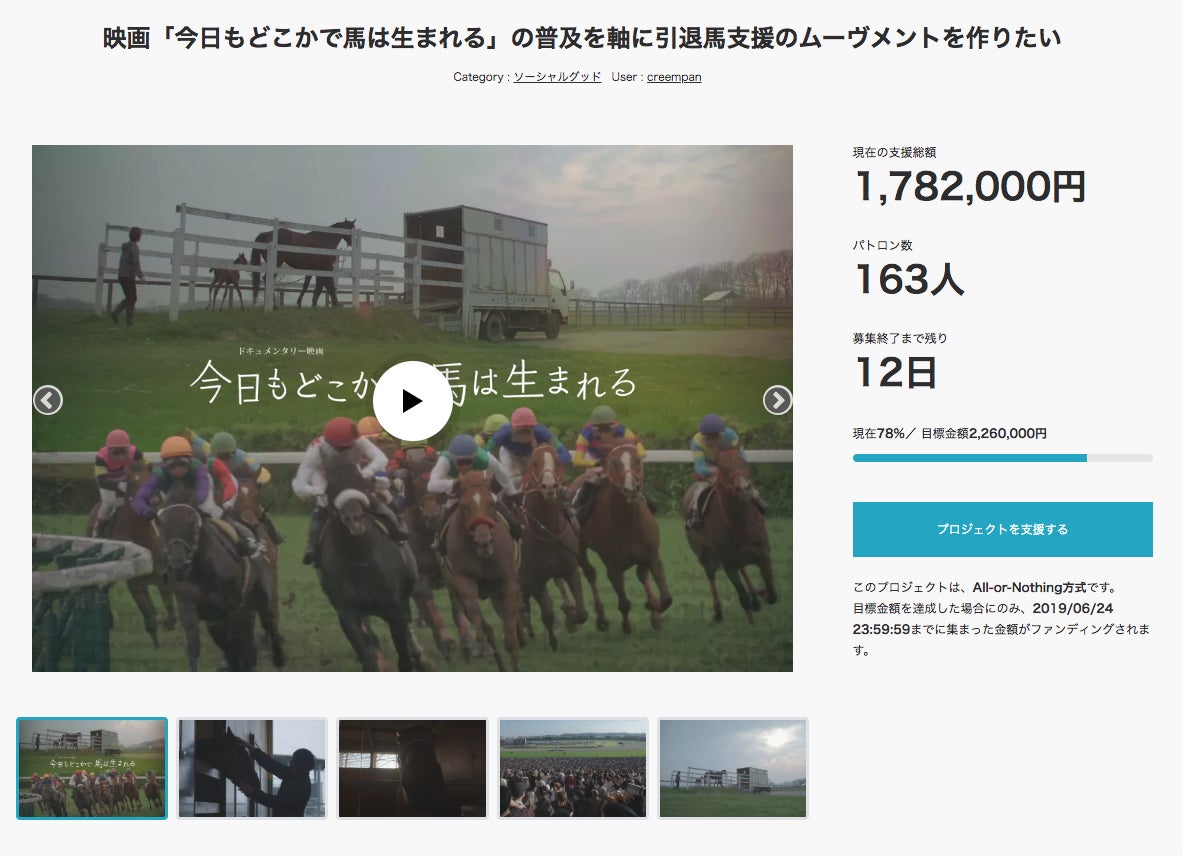Click the 現在の支援総額 label
The height and width of the screenshot is (856, 1183).
[894, 152]
